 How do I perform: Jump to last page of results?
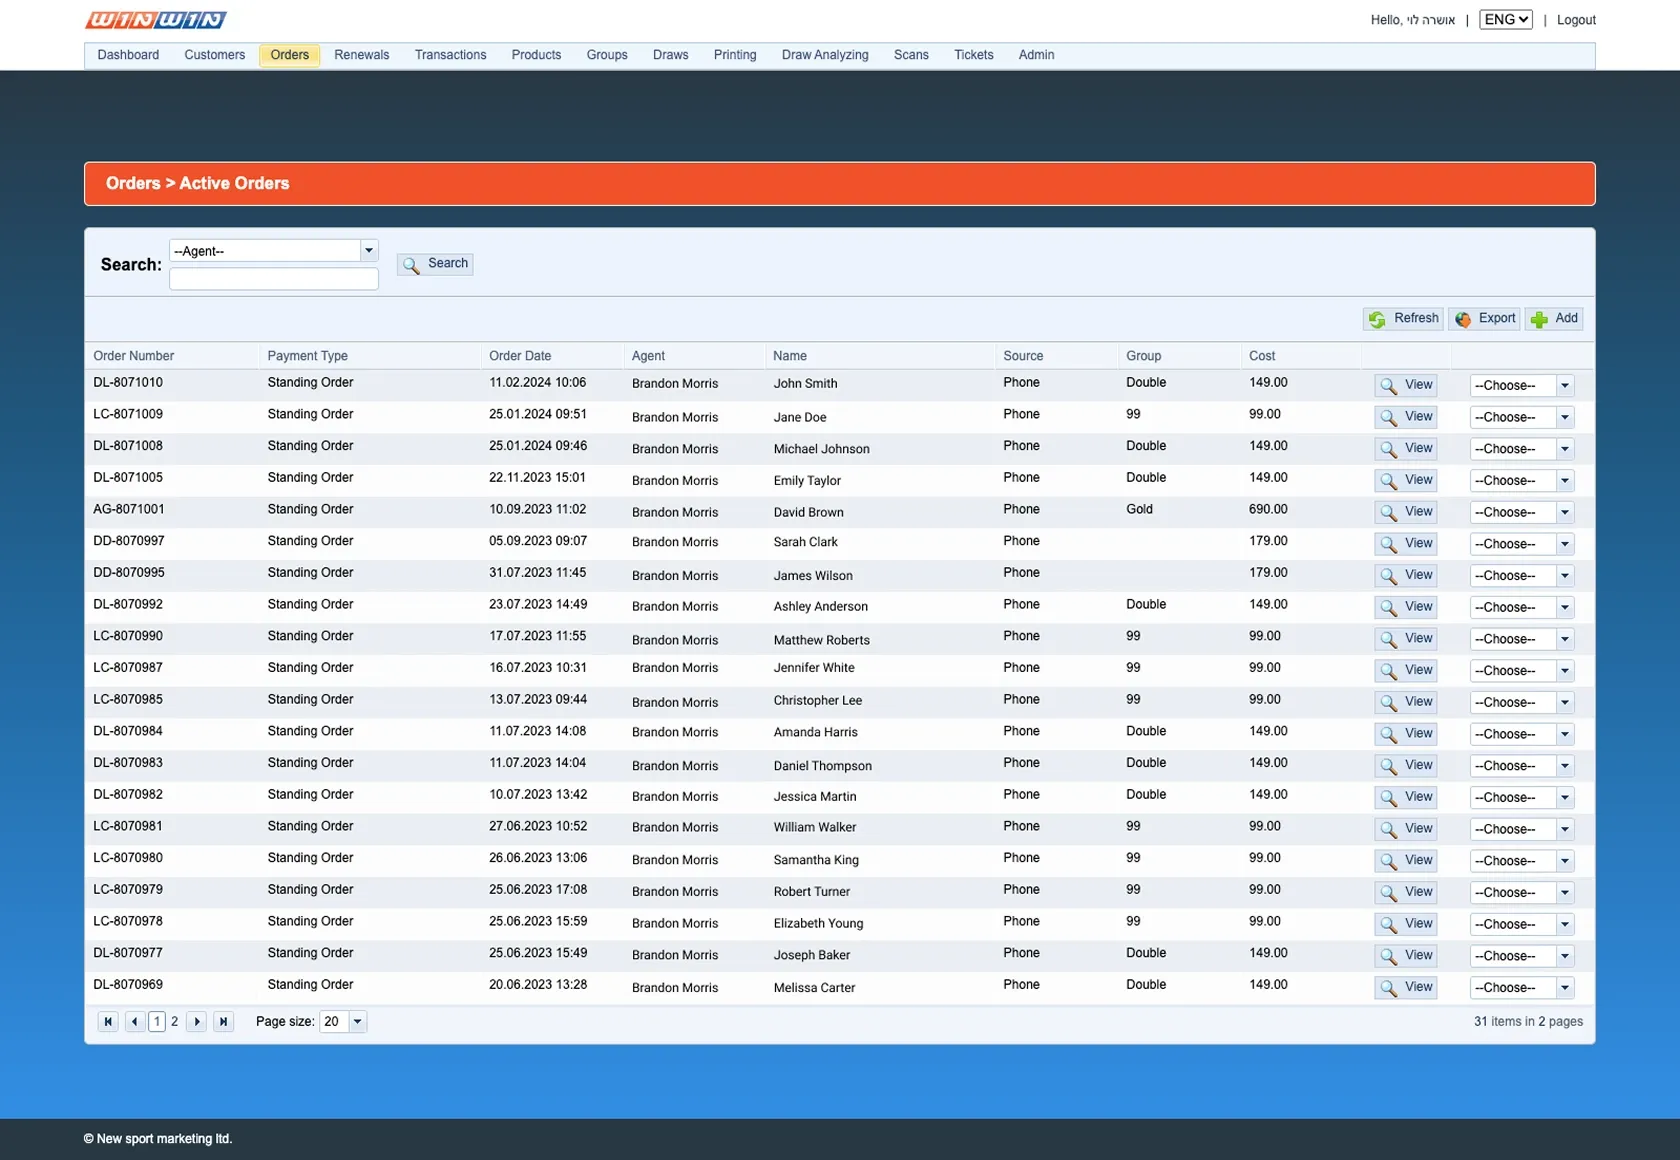pos(224,1021)
